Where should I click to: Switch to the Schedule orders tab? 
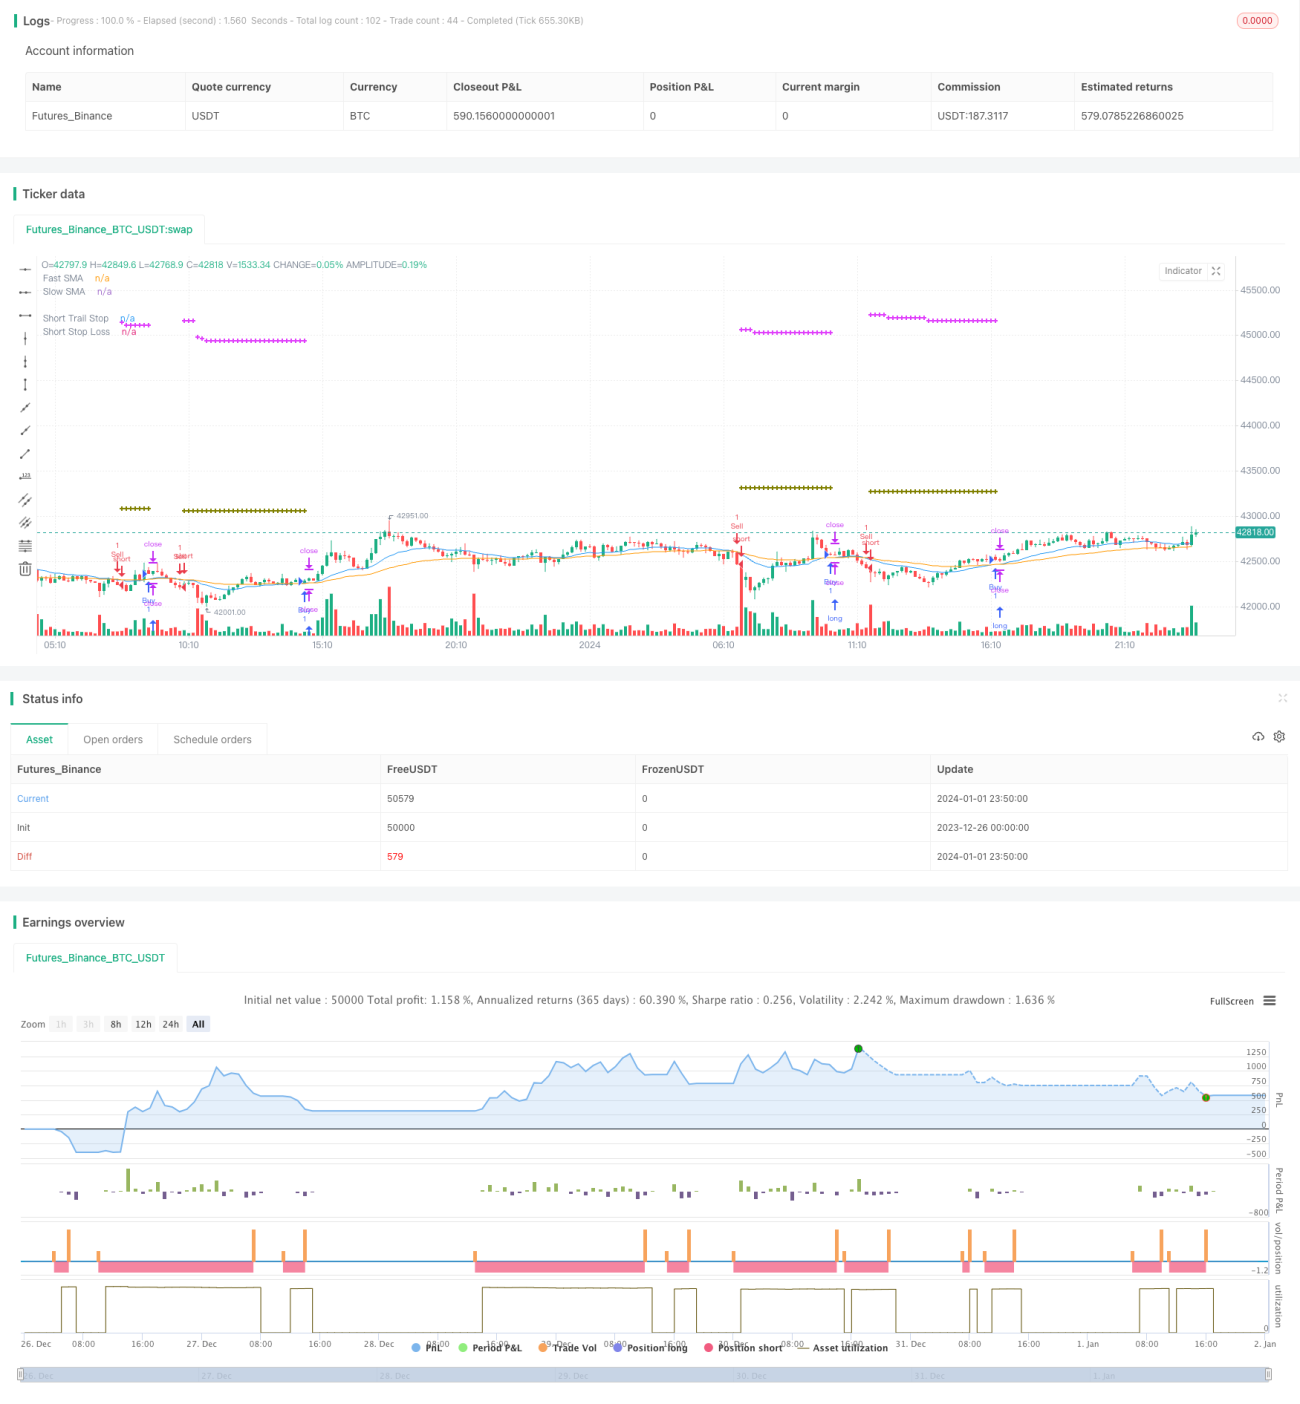[212, 740]
